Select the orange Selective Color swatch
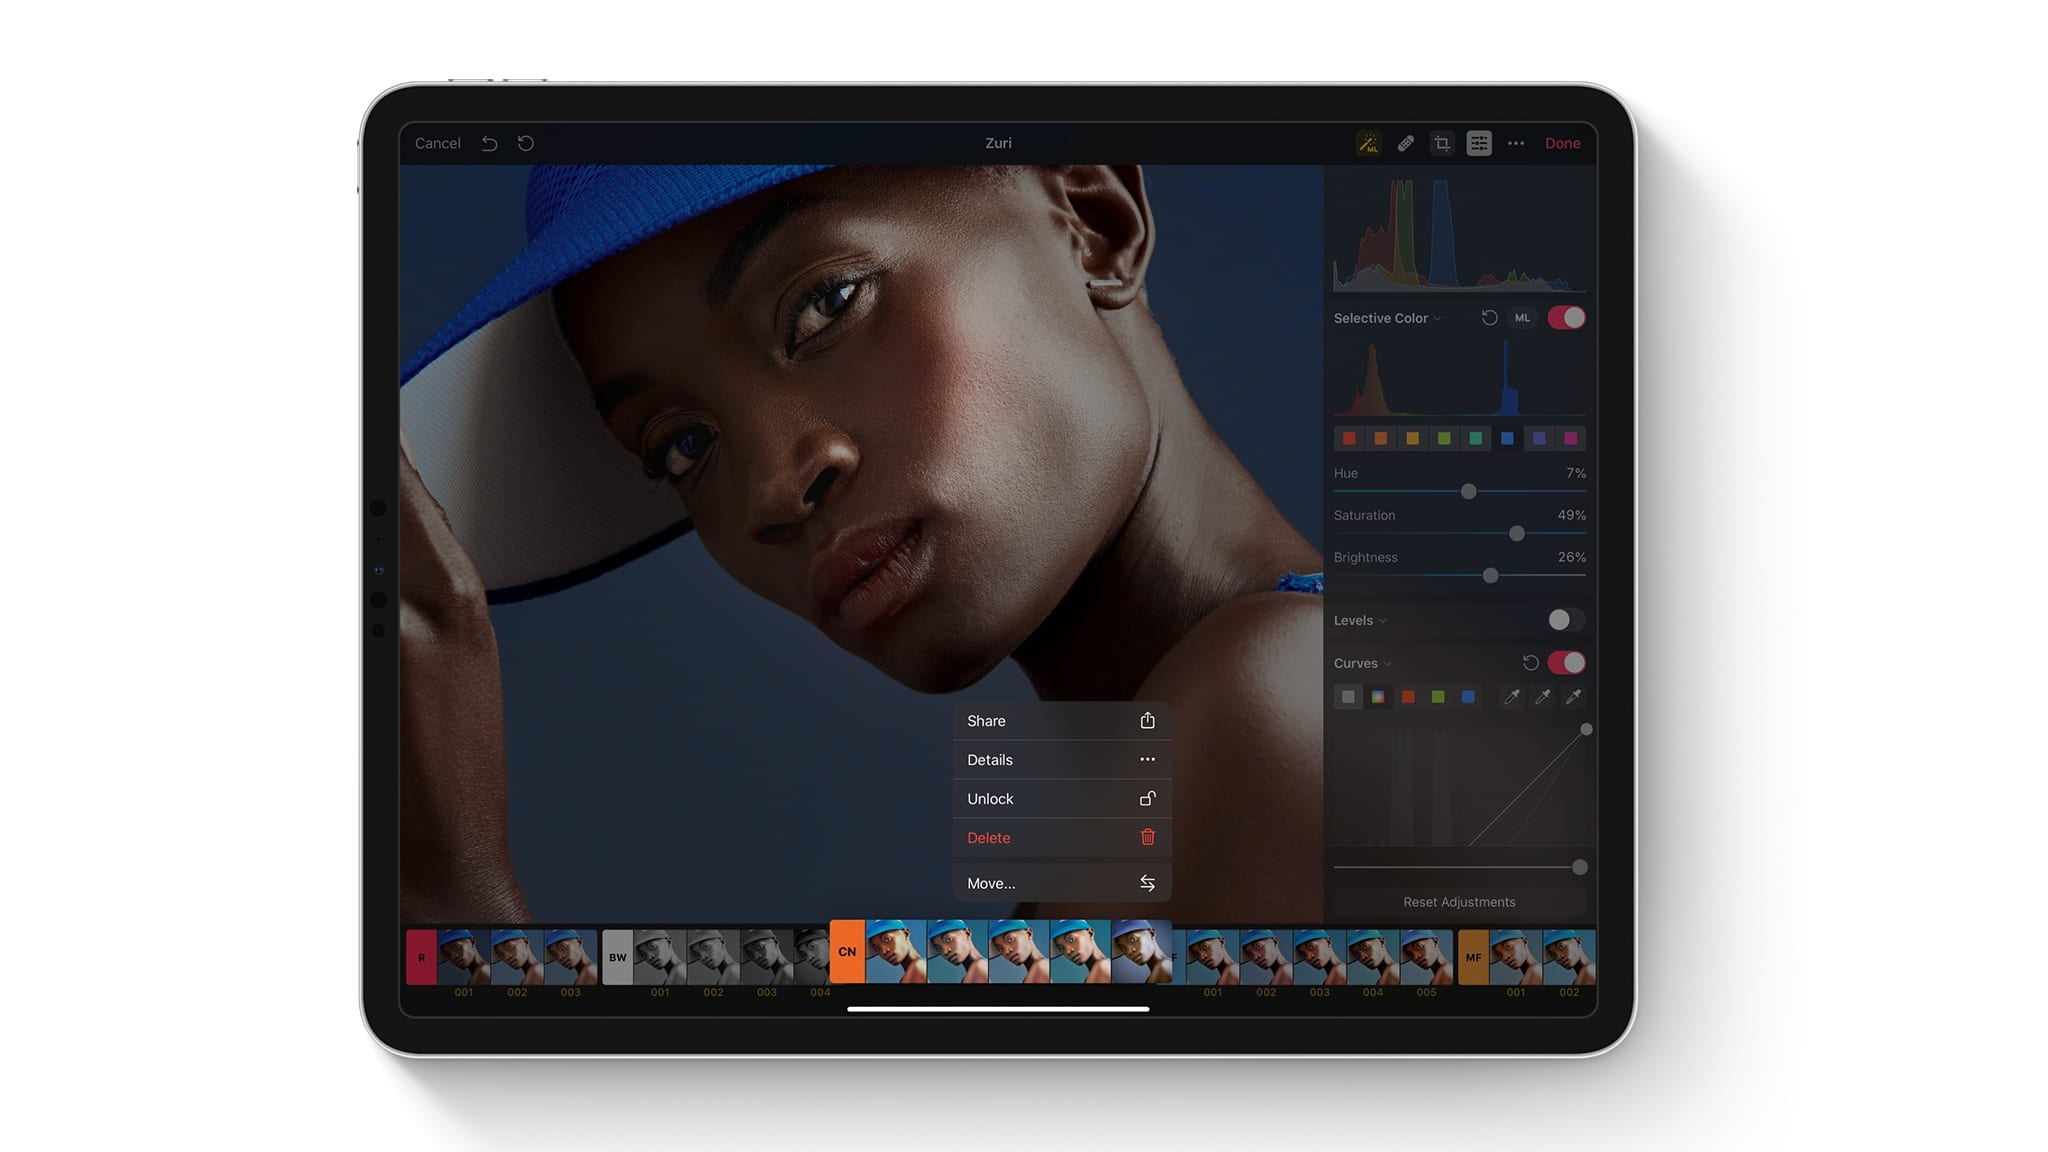Viewport: 2048px width, 1152px height. pos(1381,438)
